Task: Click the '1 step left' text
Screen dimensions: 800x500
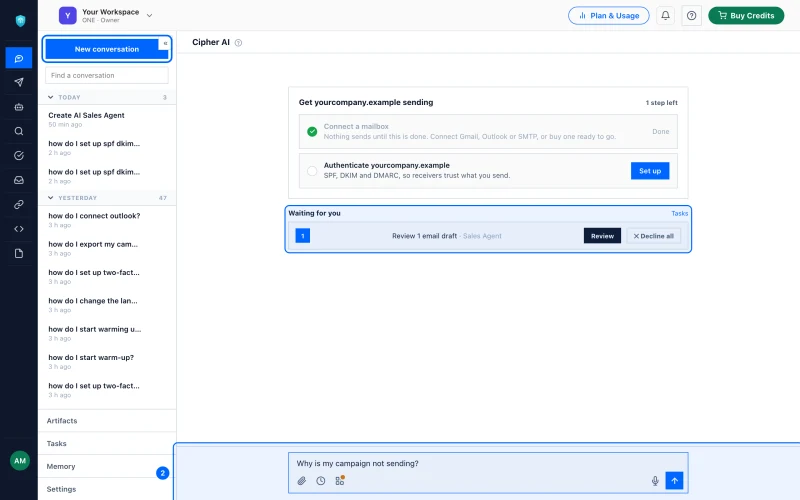Action: click(661, 103)
